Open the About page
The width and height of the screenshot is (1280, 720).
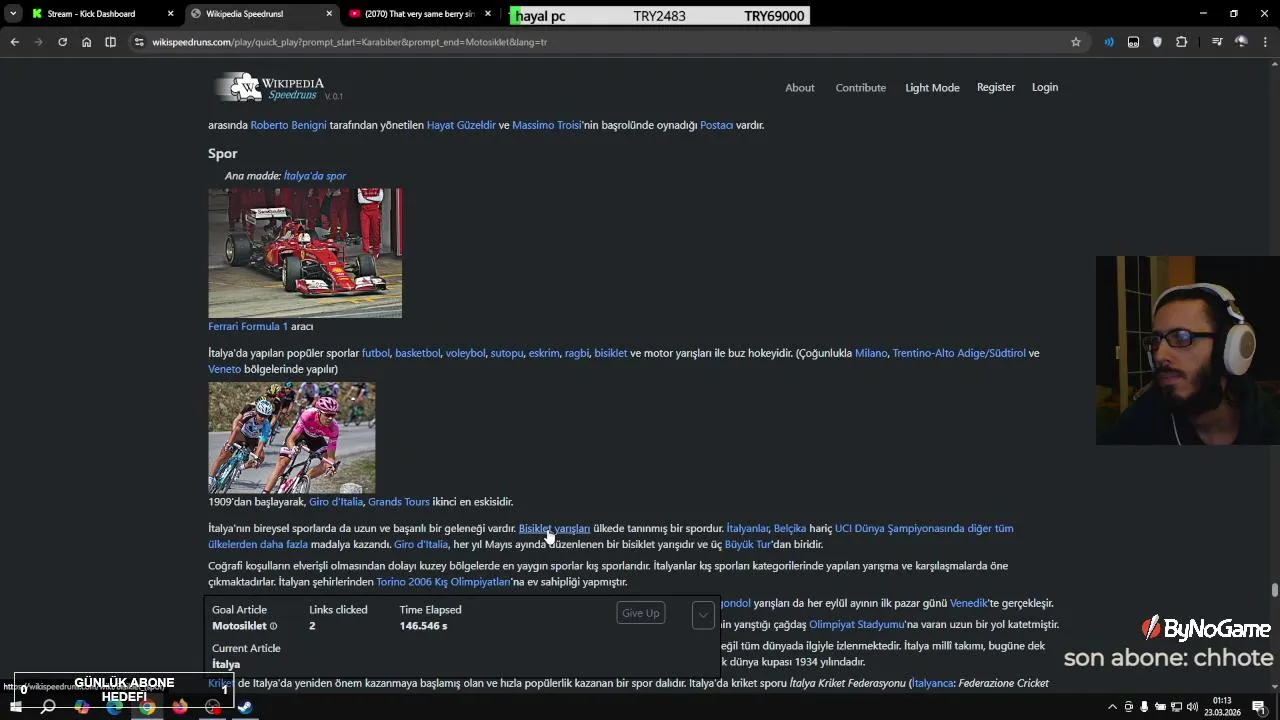click(x=800, y=88)
